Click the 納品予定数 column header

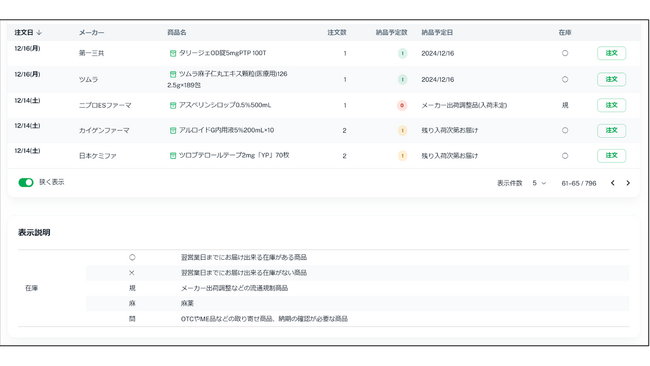tap(391, 32)
